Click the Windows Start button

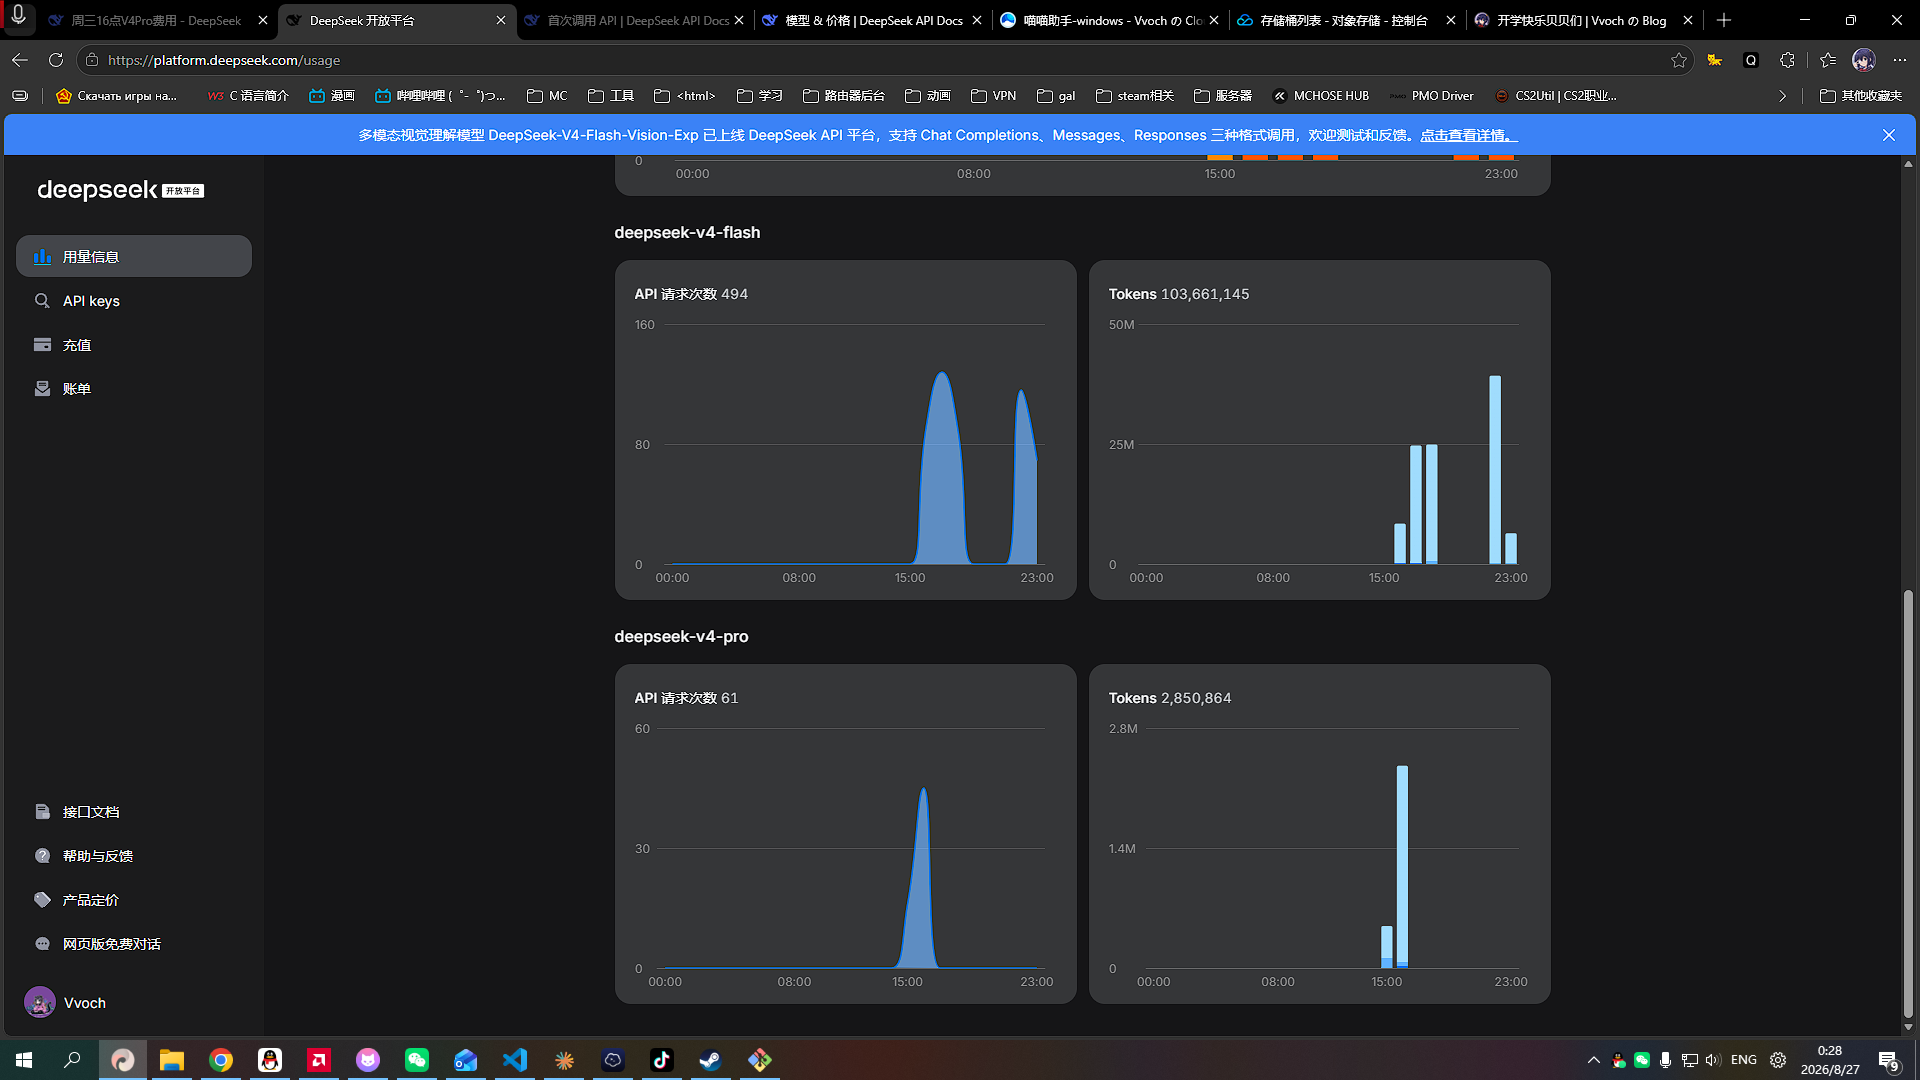click(x=24, y=1060)
